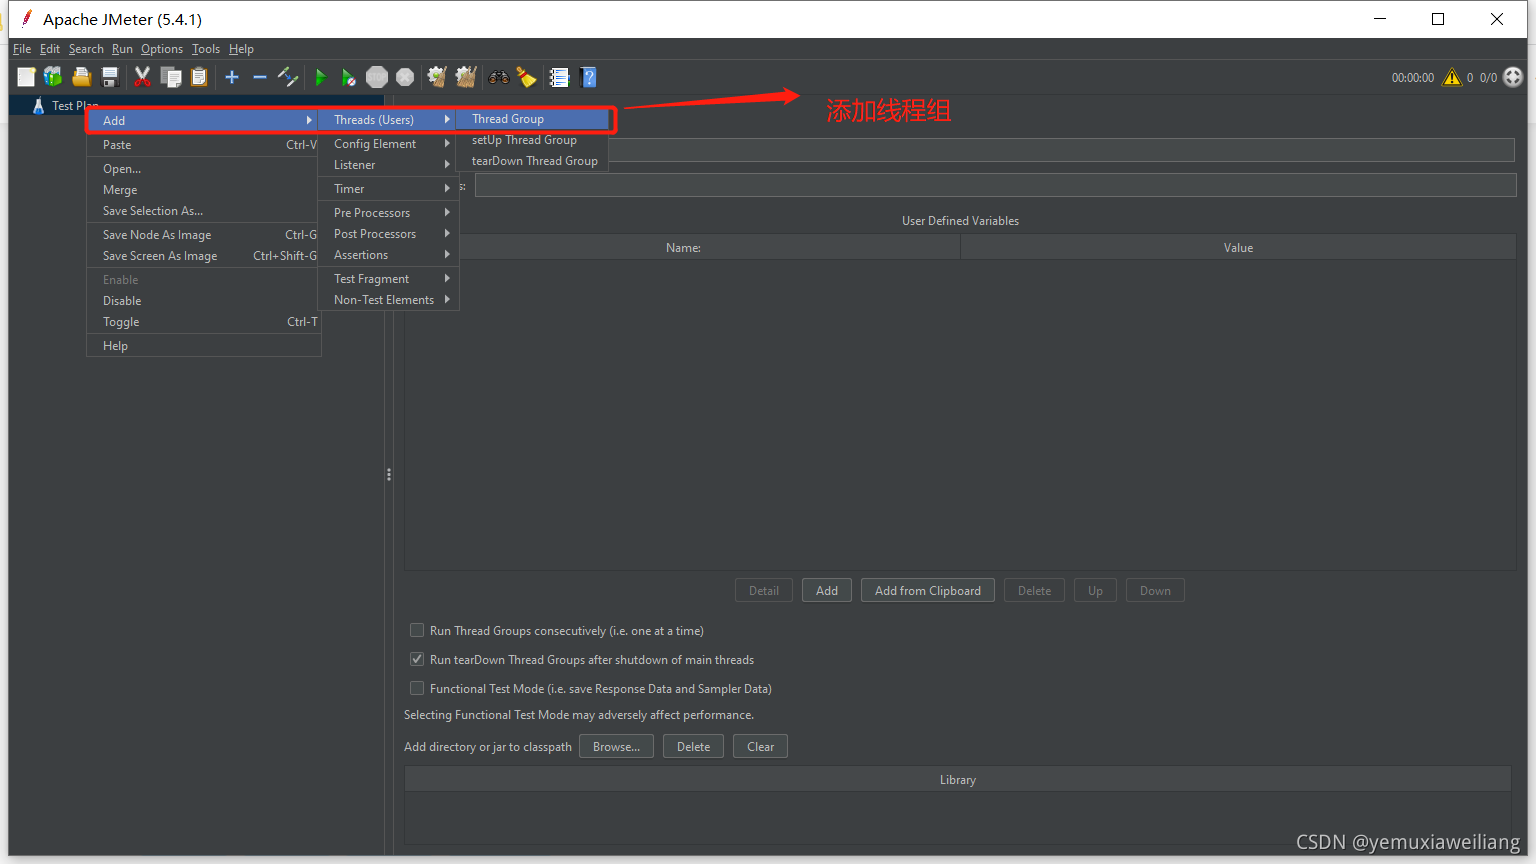Image resolution: width=1536 pixels, height=864 pixels.
Task: Expand the Config Element submenu
Action: point(388,144)
